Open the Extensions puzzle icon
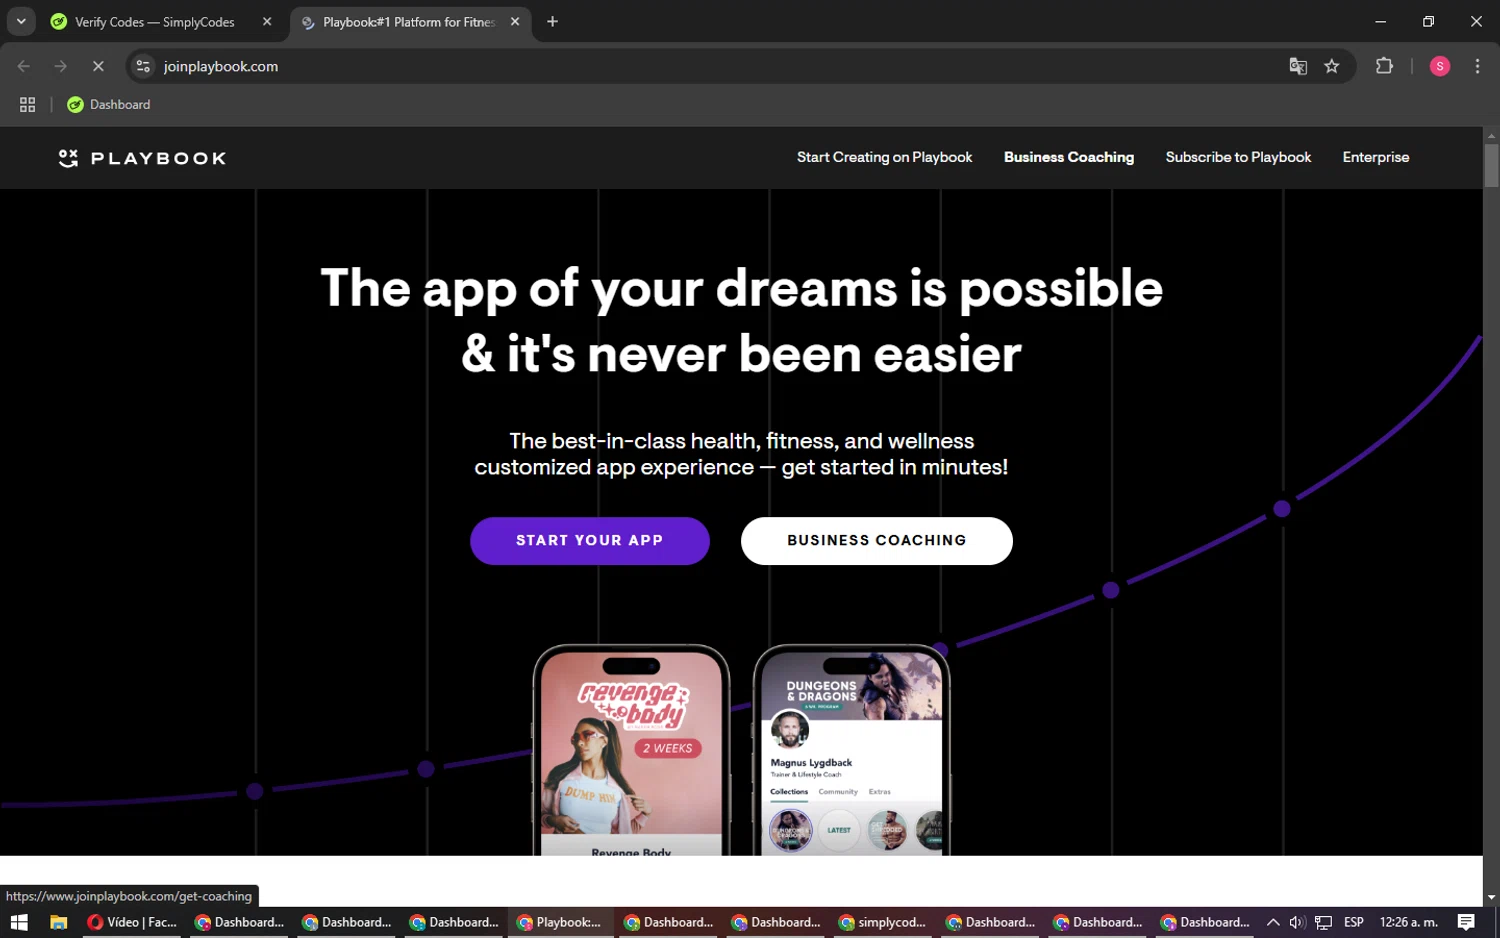 [x=1384, y=66]
